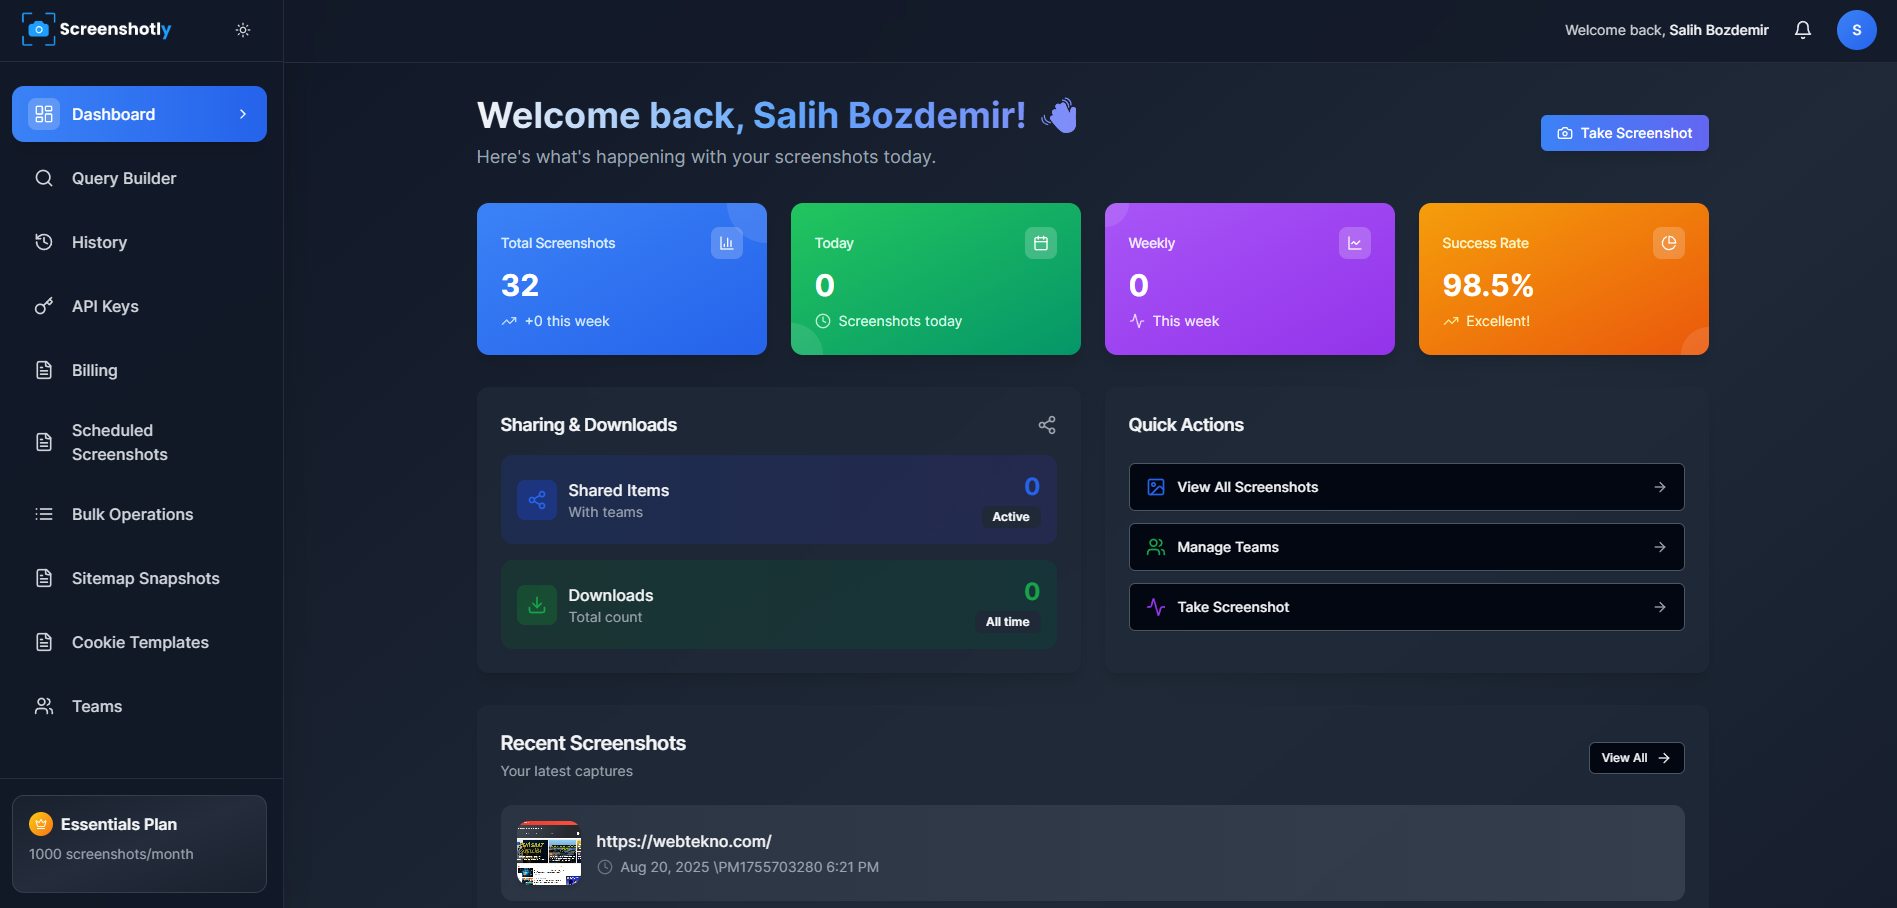
Task: Click View All Screenshots quick action
Action: (x=1406, y=487)
